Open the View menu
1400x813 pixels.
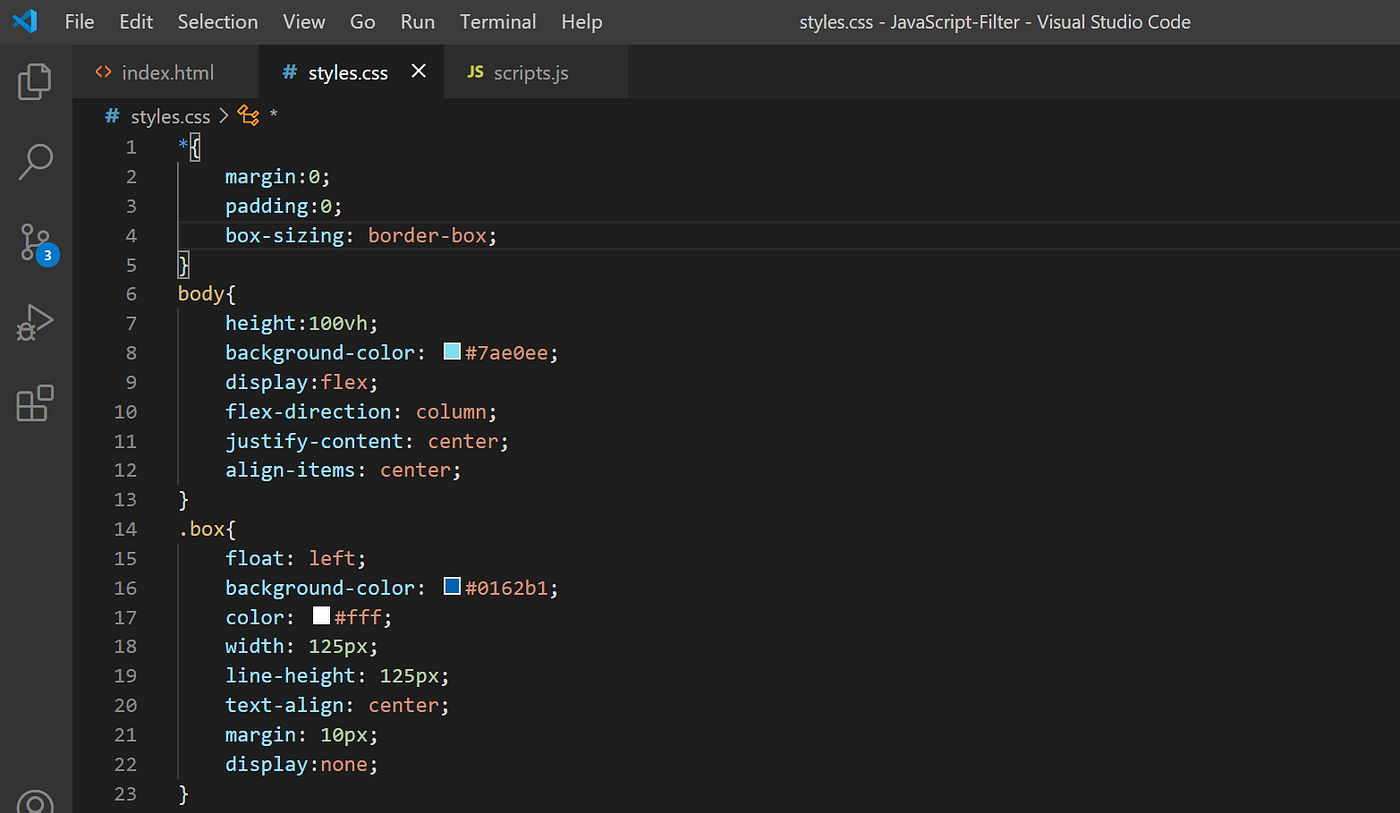304,22
